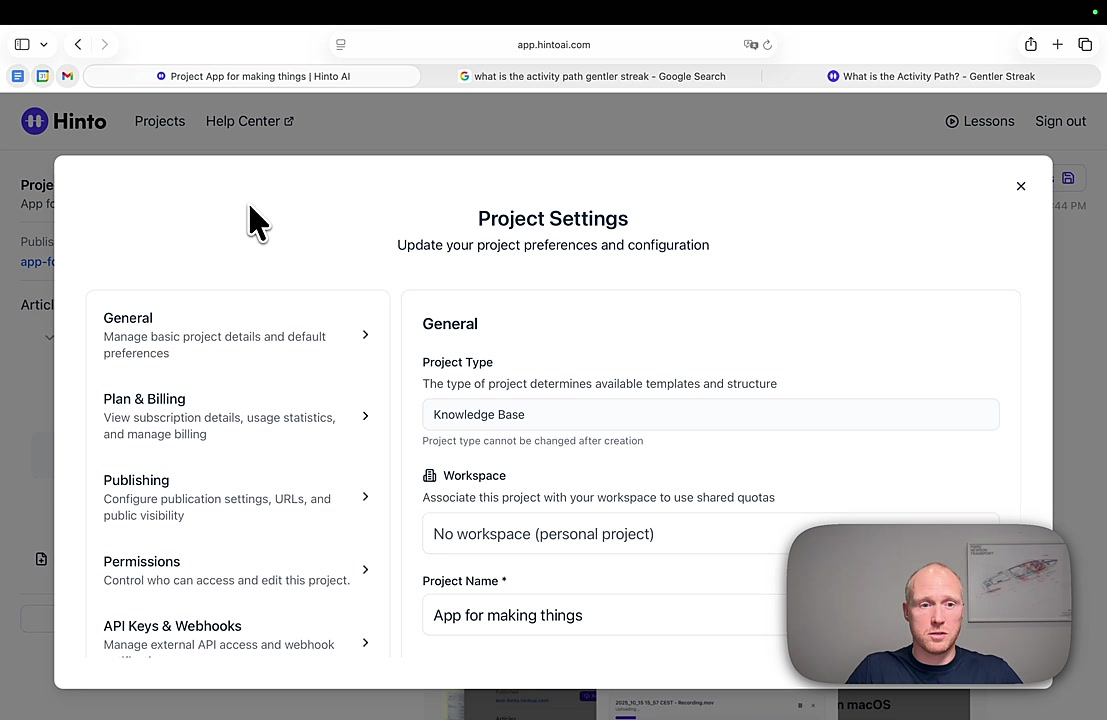
Task: Click the page reload icon in address bar
Action: click(x=767, y=45)
